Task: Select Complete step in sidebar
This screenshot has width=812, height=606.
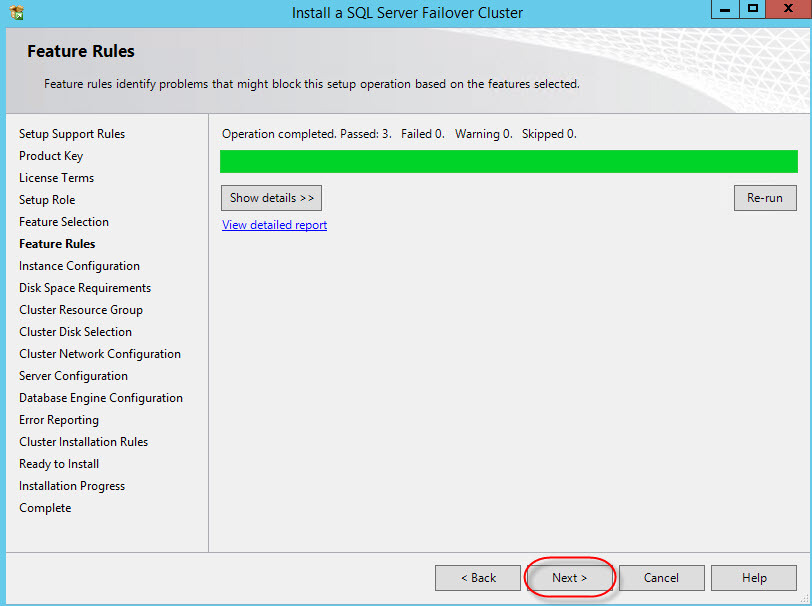Action: tap(45, 508)
